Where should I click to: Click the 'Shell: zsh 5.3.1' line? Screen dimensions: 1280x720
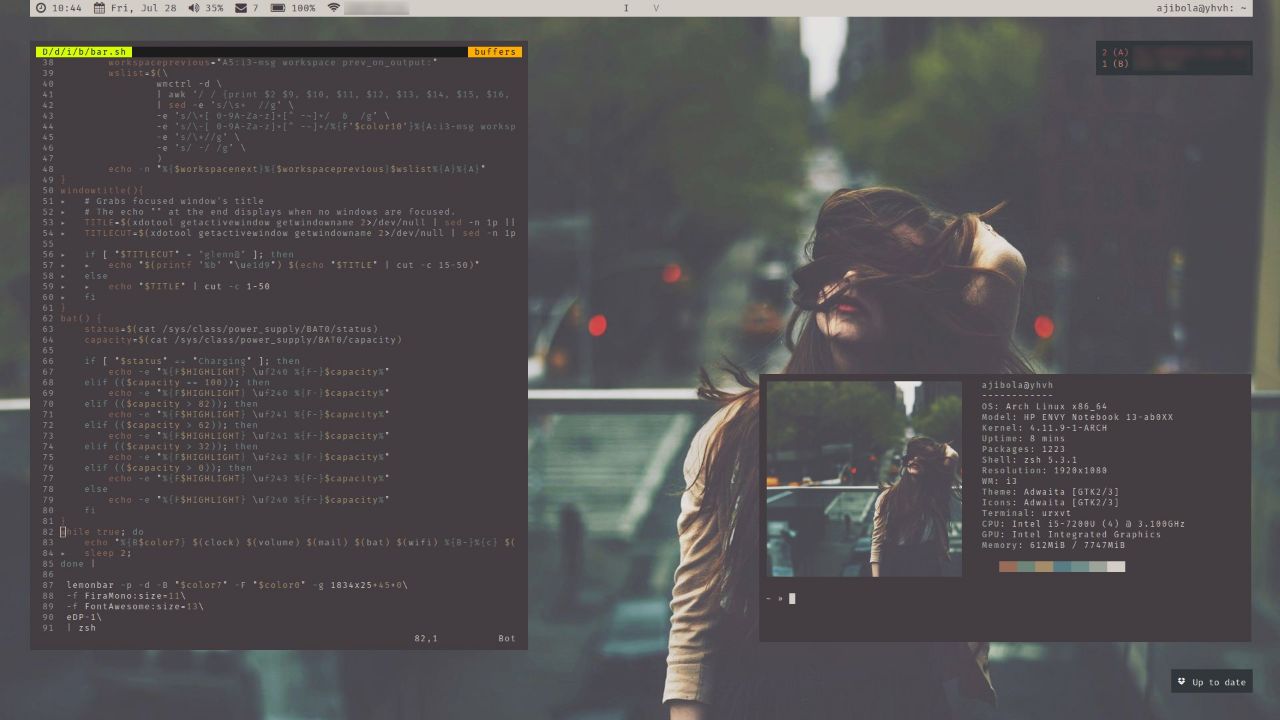[1030, 460]
